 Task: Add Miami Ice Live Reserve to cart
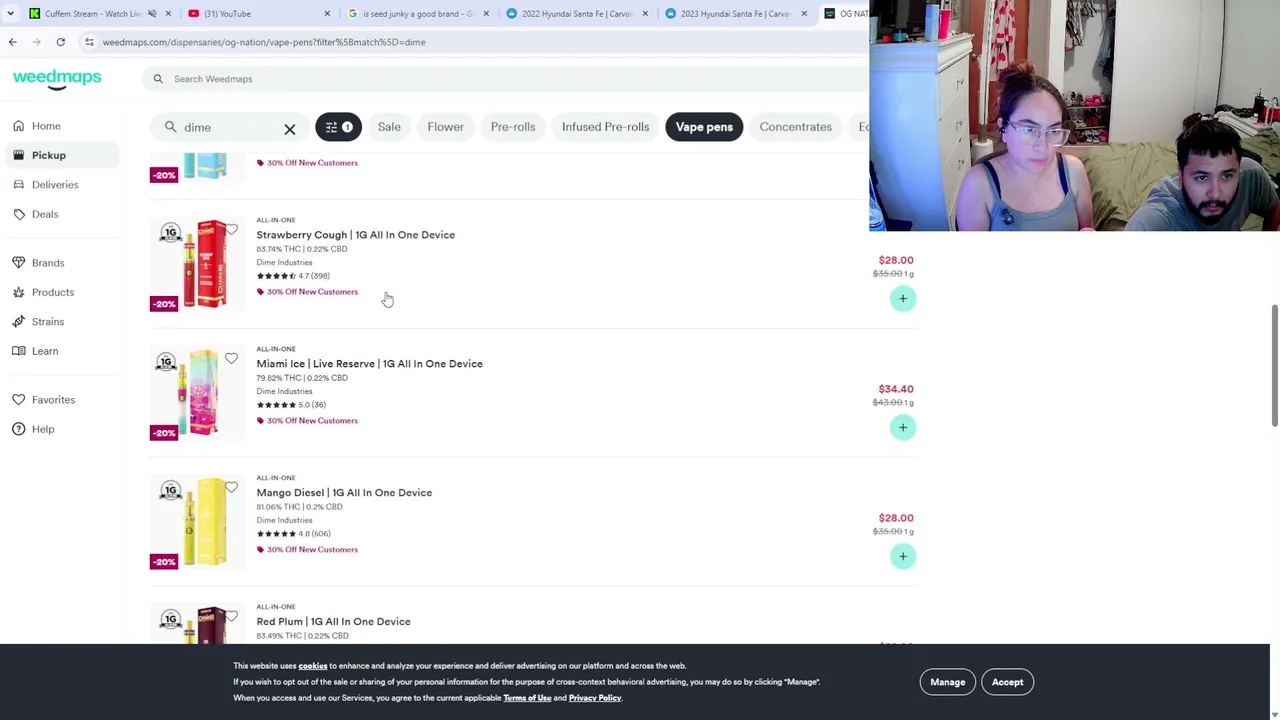tap(903, 427)
